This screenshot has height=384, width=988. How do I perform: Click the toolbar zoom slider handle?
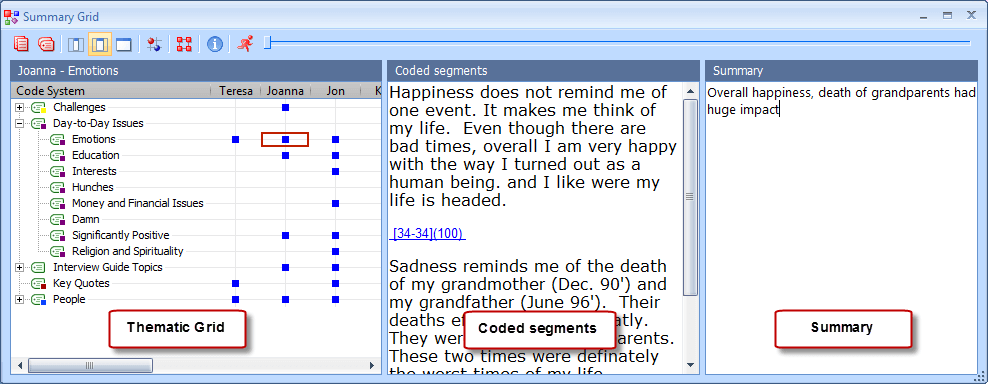point(267,43)
